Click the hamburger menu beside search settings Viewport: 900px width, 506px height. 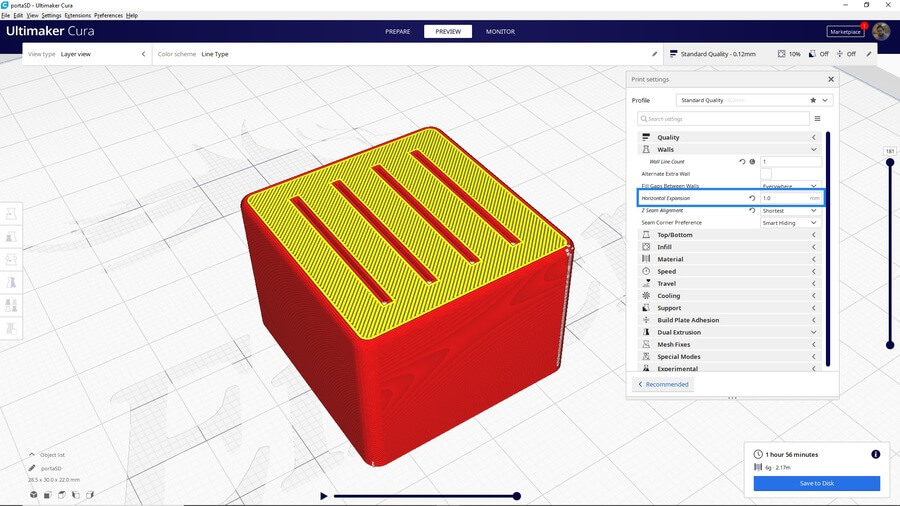click(x=817, y=119)
